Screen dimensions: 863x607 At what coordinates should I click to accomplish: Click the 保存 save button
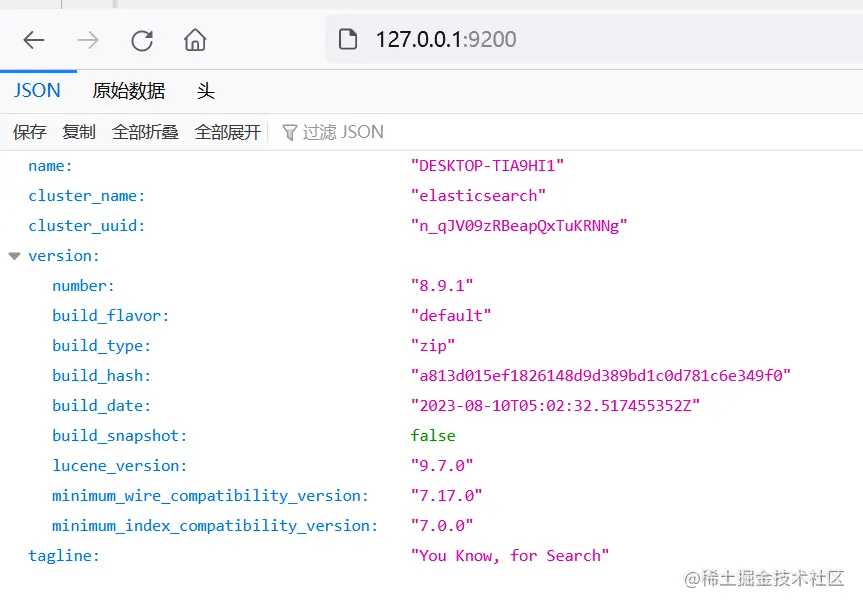coord(30,132)
